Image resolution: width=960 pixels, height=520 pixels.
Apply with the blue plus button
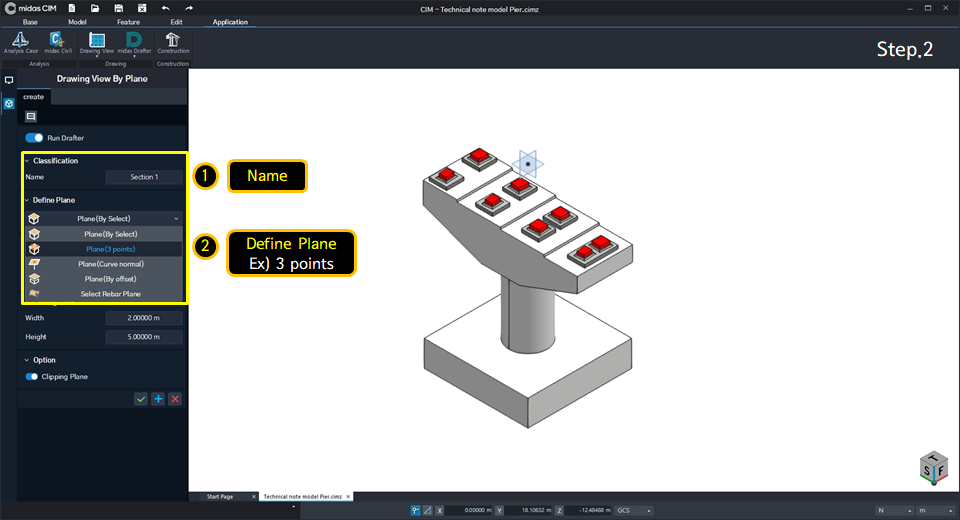(x=158, y=399)
